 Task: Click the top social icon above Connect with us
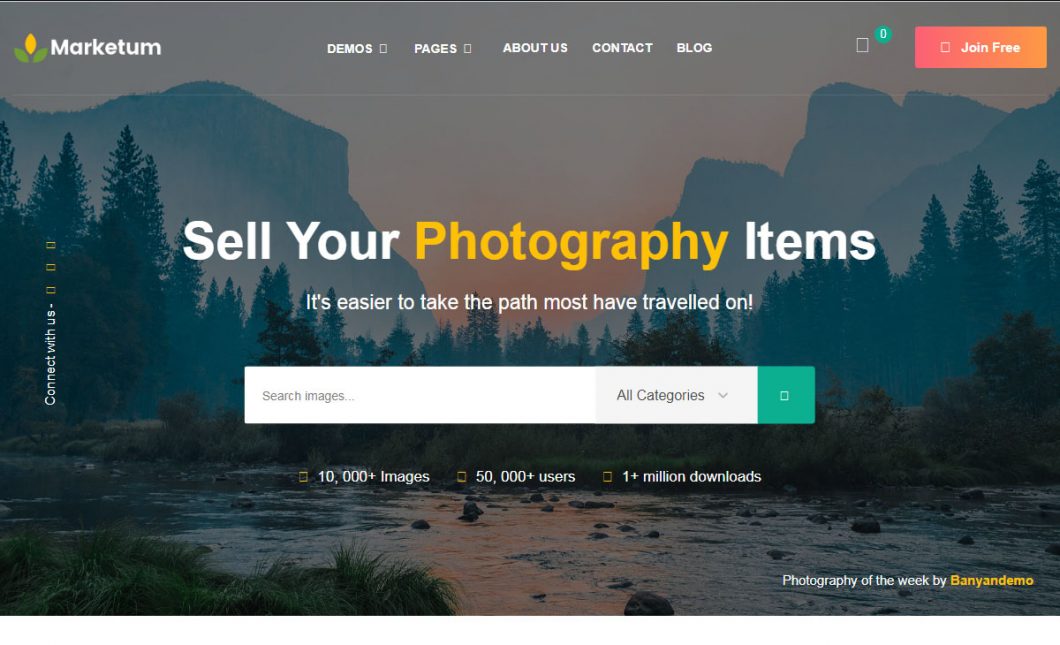click(51, 245)
